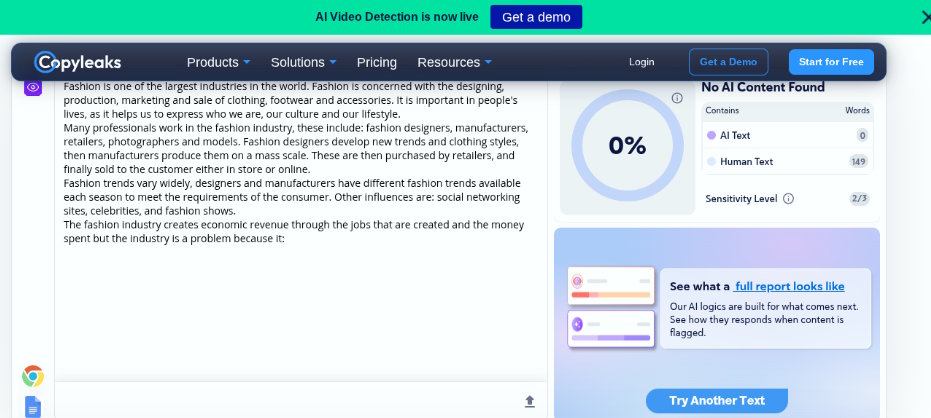Click the Words column header
The image size is (931, 418).
click(857, 110)
